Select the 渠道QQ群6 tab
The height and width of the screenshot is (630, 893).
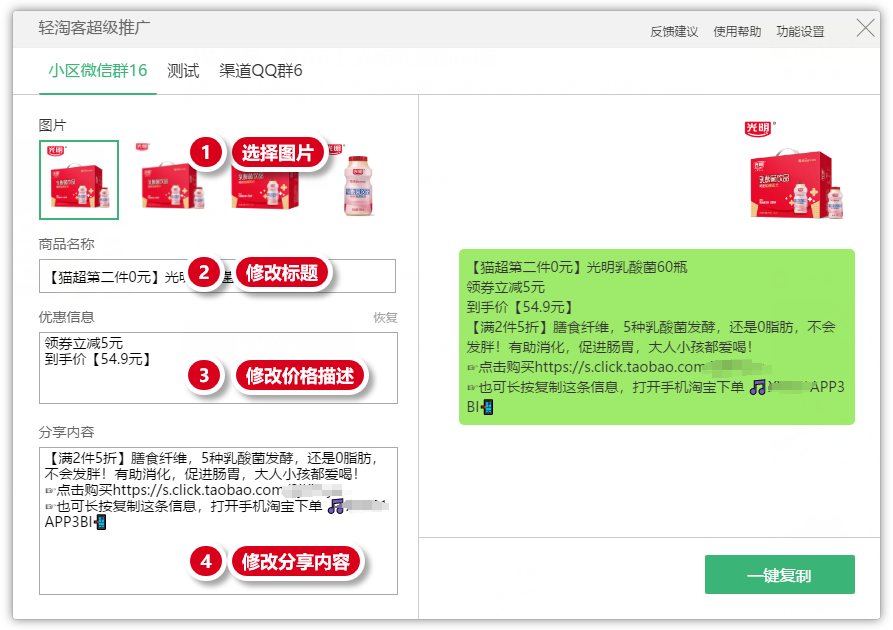pyautogui.click(x=261, y=71)
